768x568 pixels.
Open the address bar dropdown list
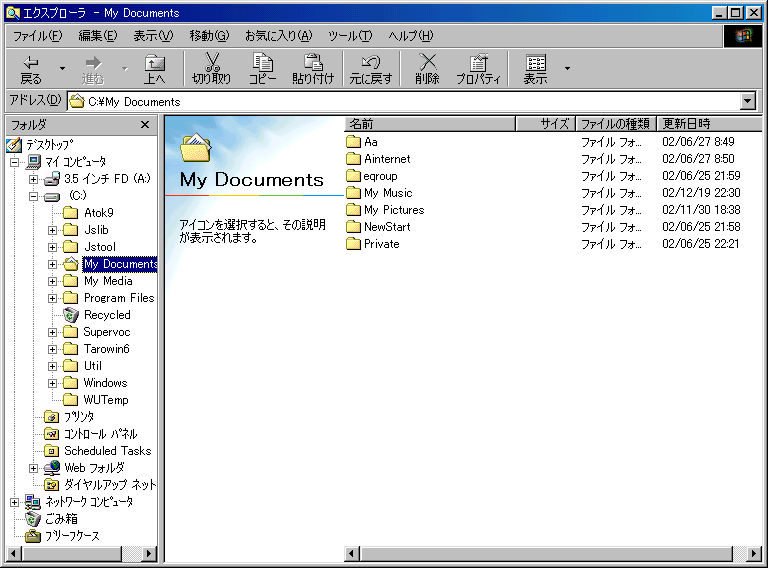coord(747,102)
